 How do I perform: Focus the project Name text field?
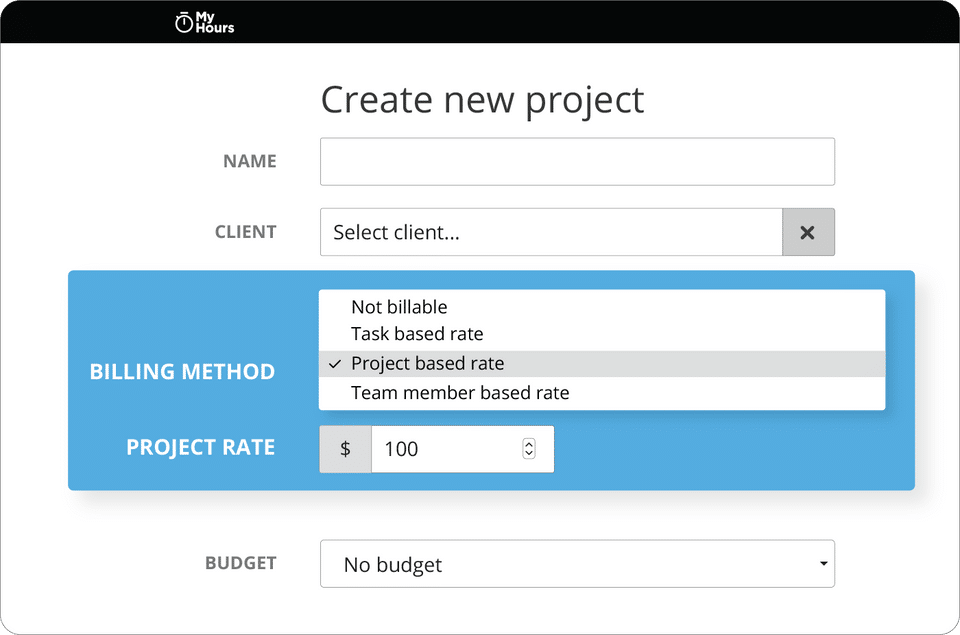click(577, 162)
